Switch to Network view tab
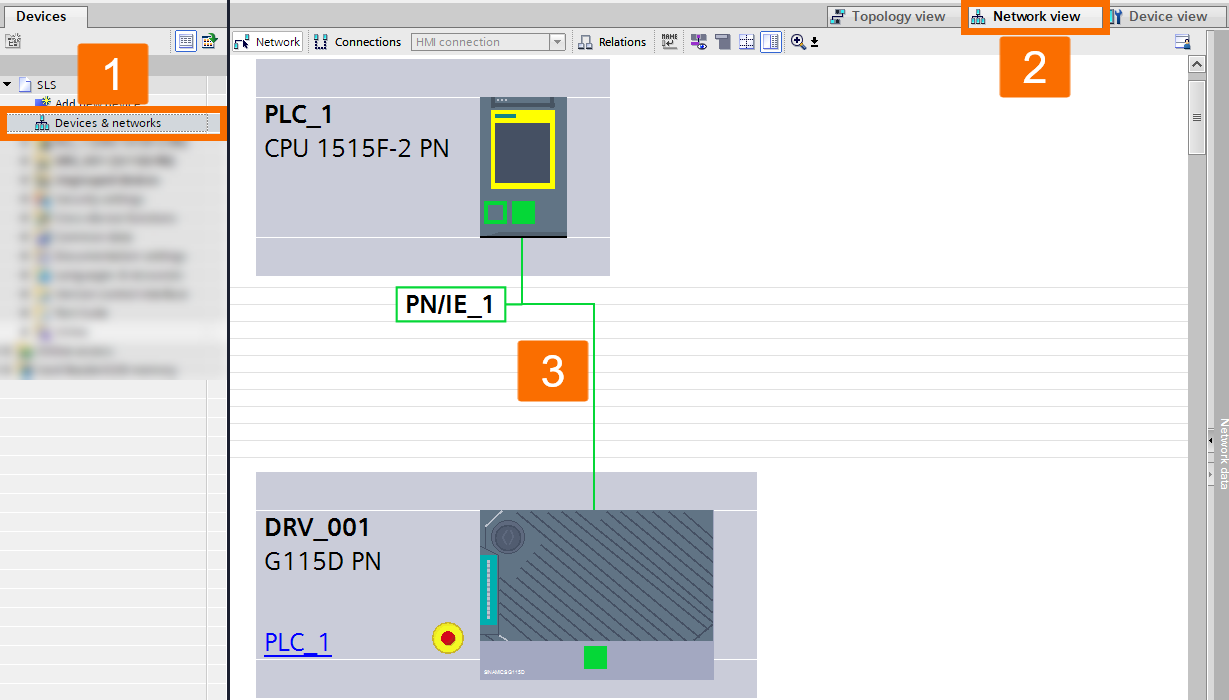Viewport: 1229px width, 700px height. tap(1035, 16)
